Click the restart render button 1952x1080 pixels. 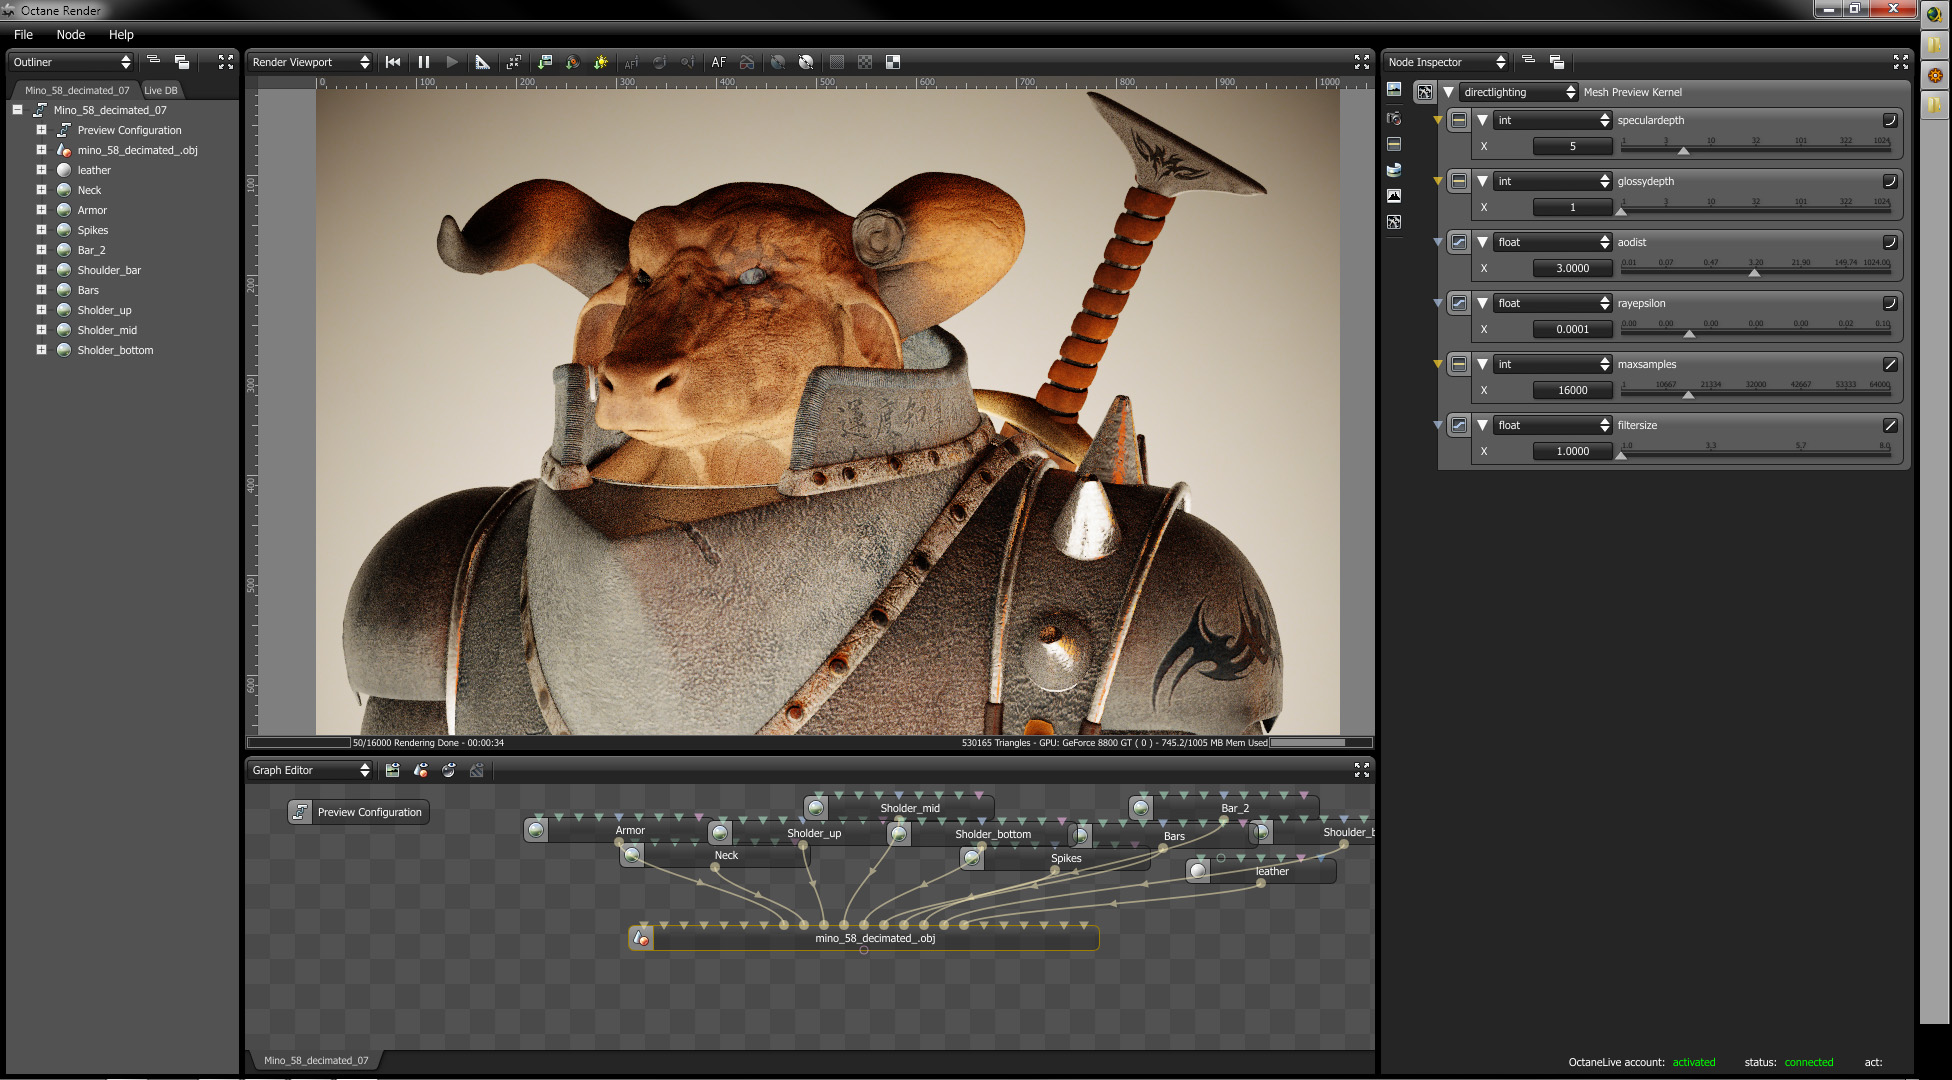pyautogui.click(x=393, y=62)
